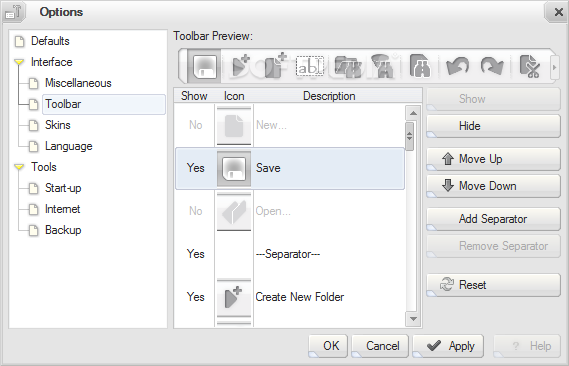569x366 pixels.
Task: Click the Description column header
Action: click(x=329, y=96)
